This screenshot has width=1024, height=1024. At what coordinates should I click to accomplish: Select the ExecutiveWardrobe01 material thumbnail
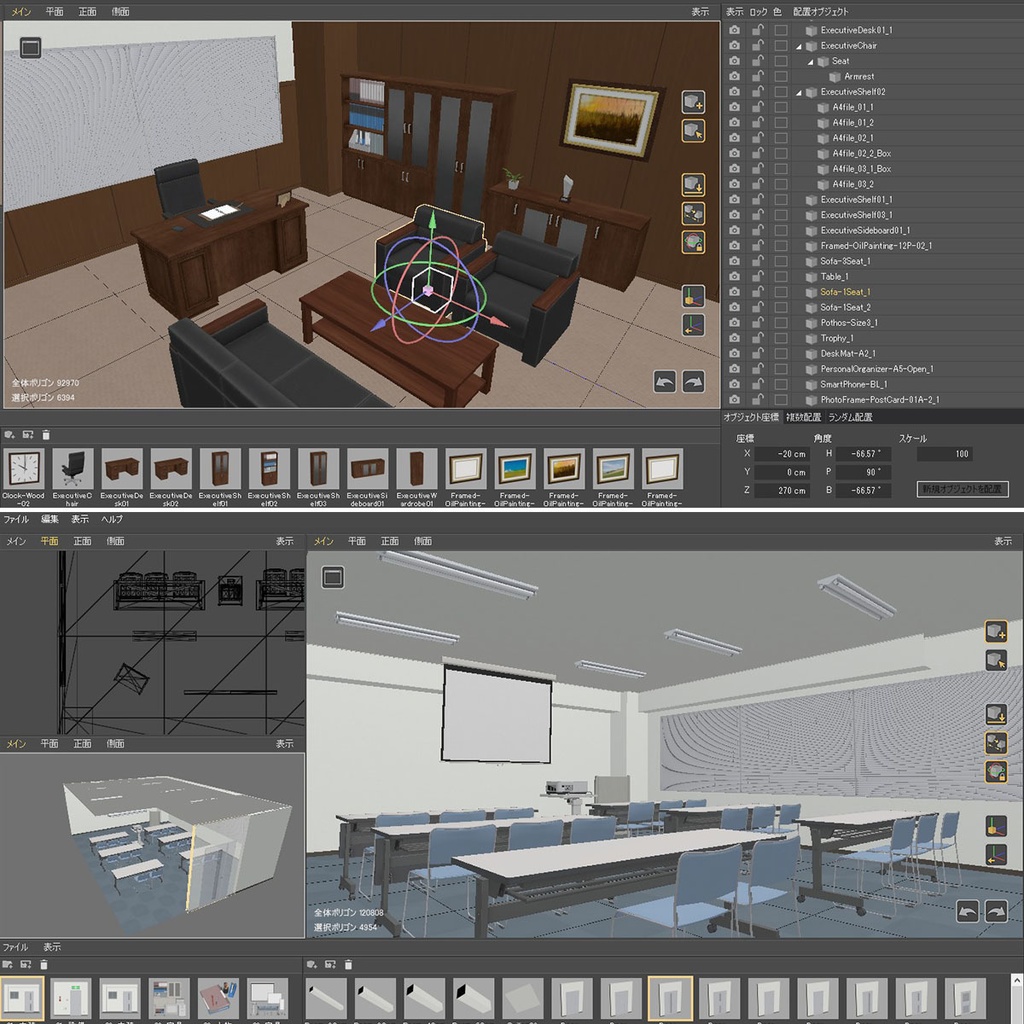[x=417, y=470]
